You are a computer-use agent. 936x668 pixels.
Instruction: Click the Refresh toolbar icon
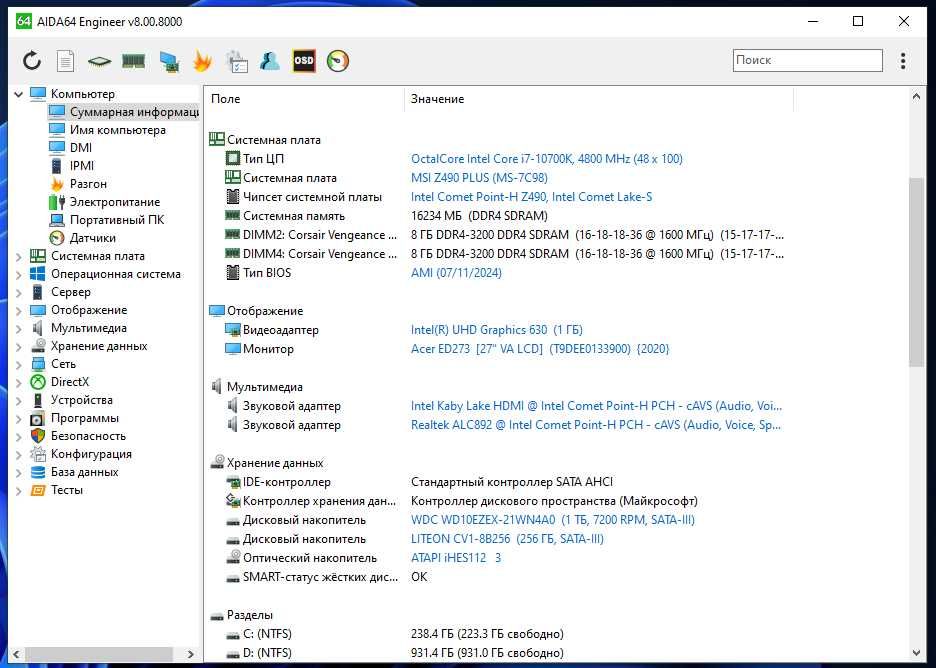pos(32,61)
